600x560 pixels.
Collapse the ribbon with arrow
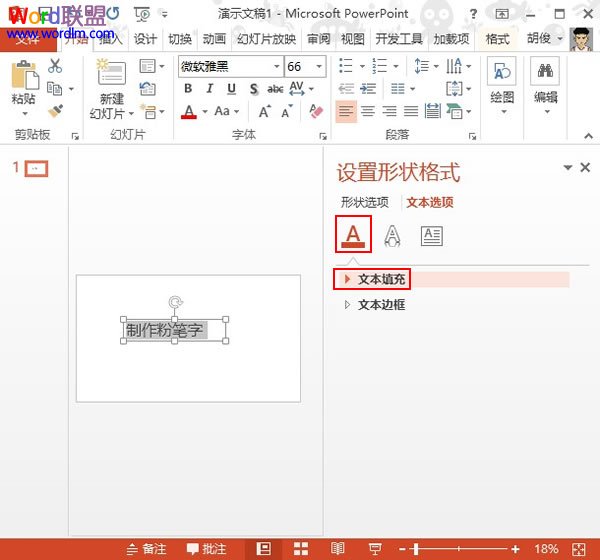(x=589, y=136)
